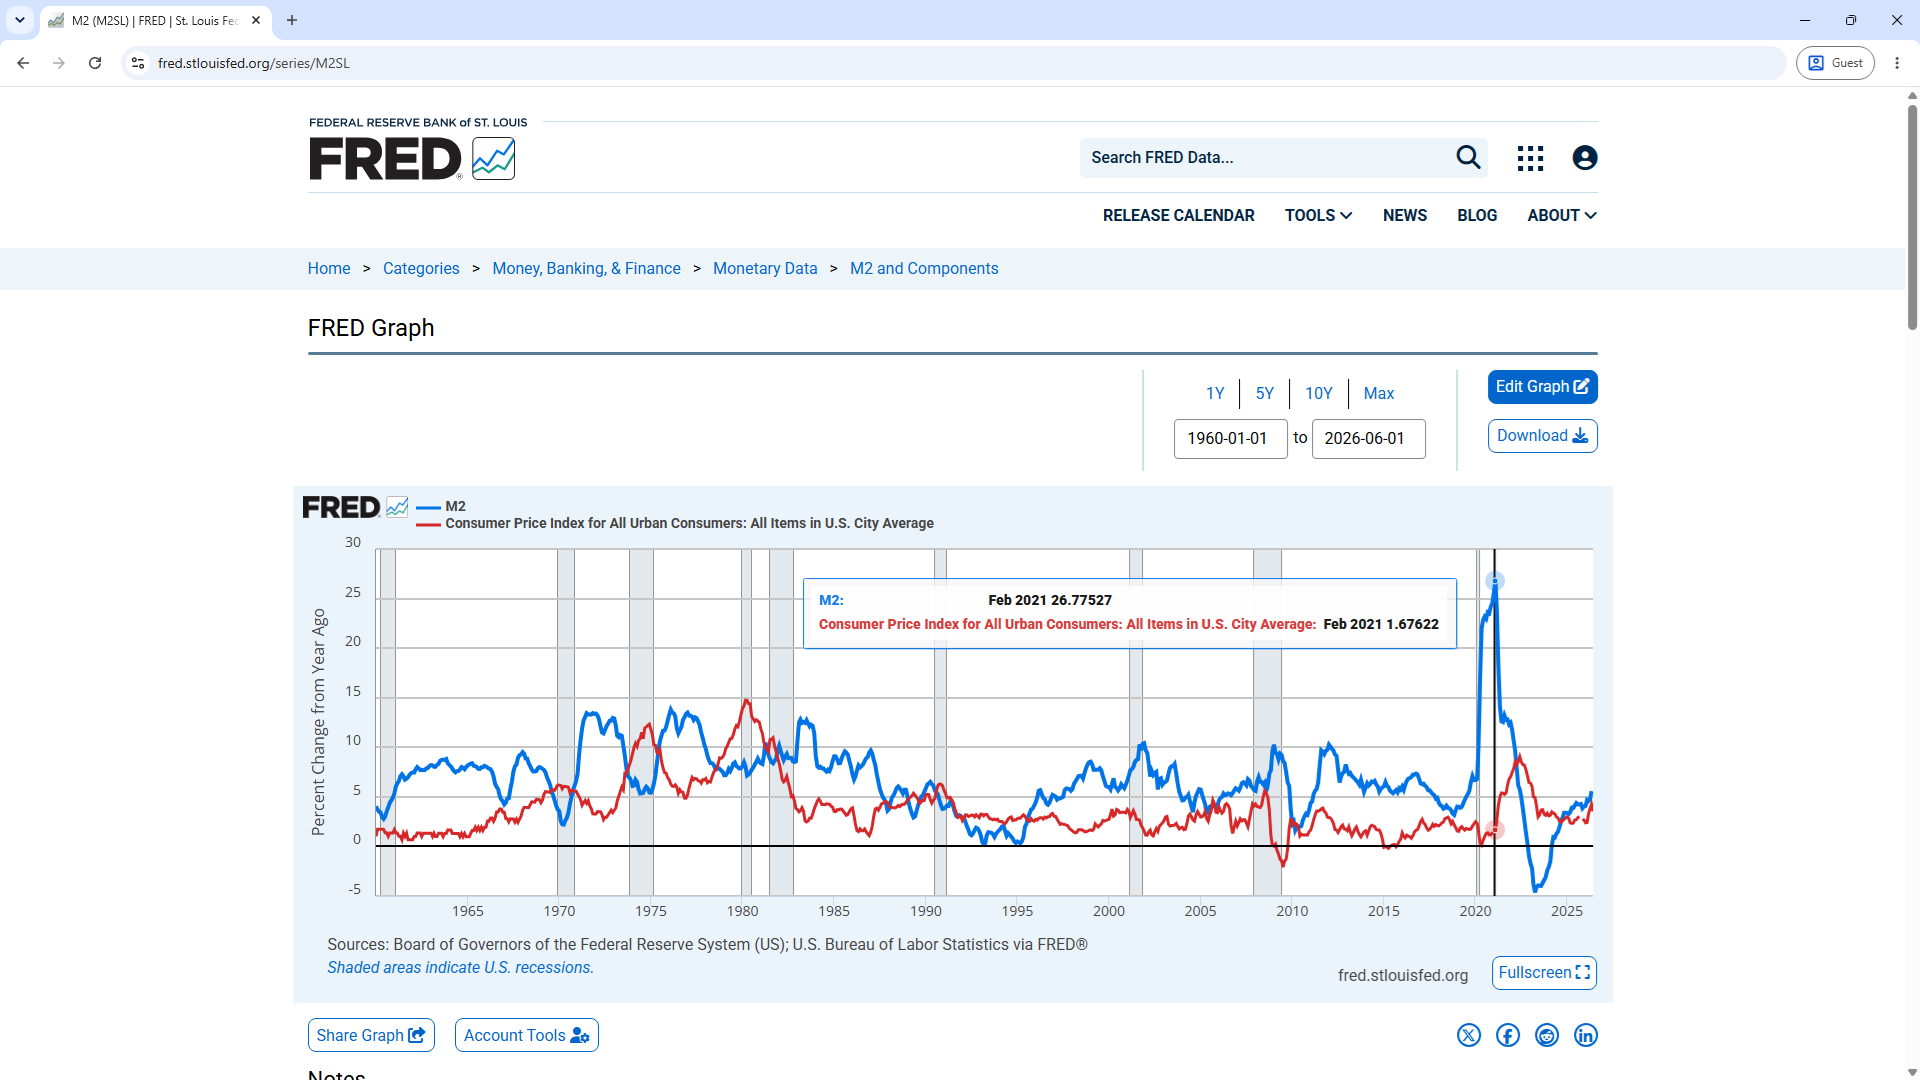1920x1080 pixels.
Task: Open the apps grid menu icon
Action: pyautogui.click(x=1530, y=158)
